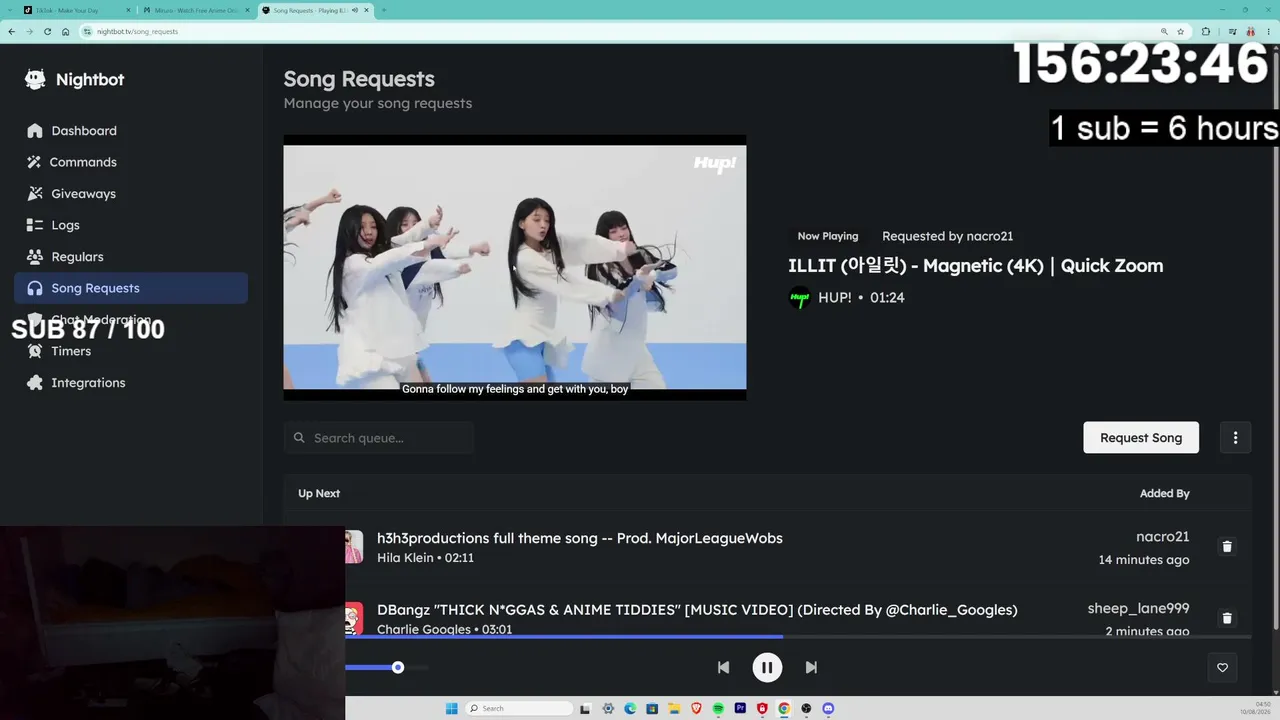Screen dimensions: 1280x720
Task: Seek on the song progress bar
Action: pos(798,636)
